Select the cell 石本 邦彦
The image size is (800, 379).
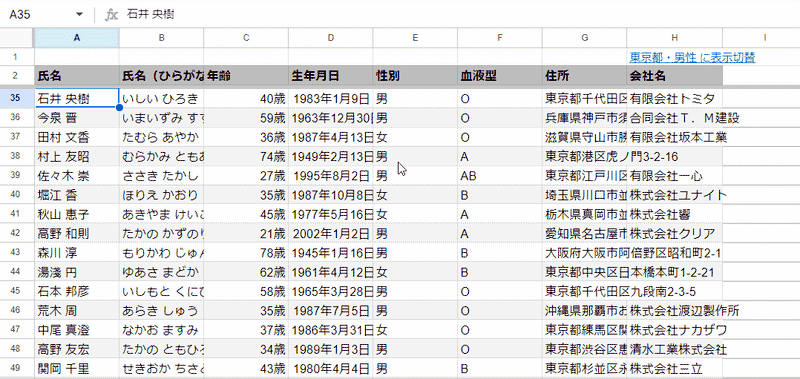click(77, 291)
